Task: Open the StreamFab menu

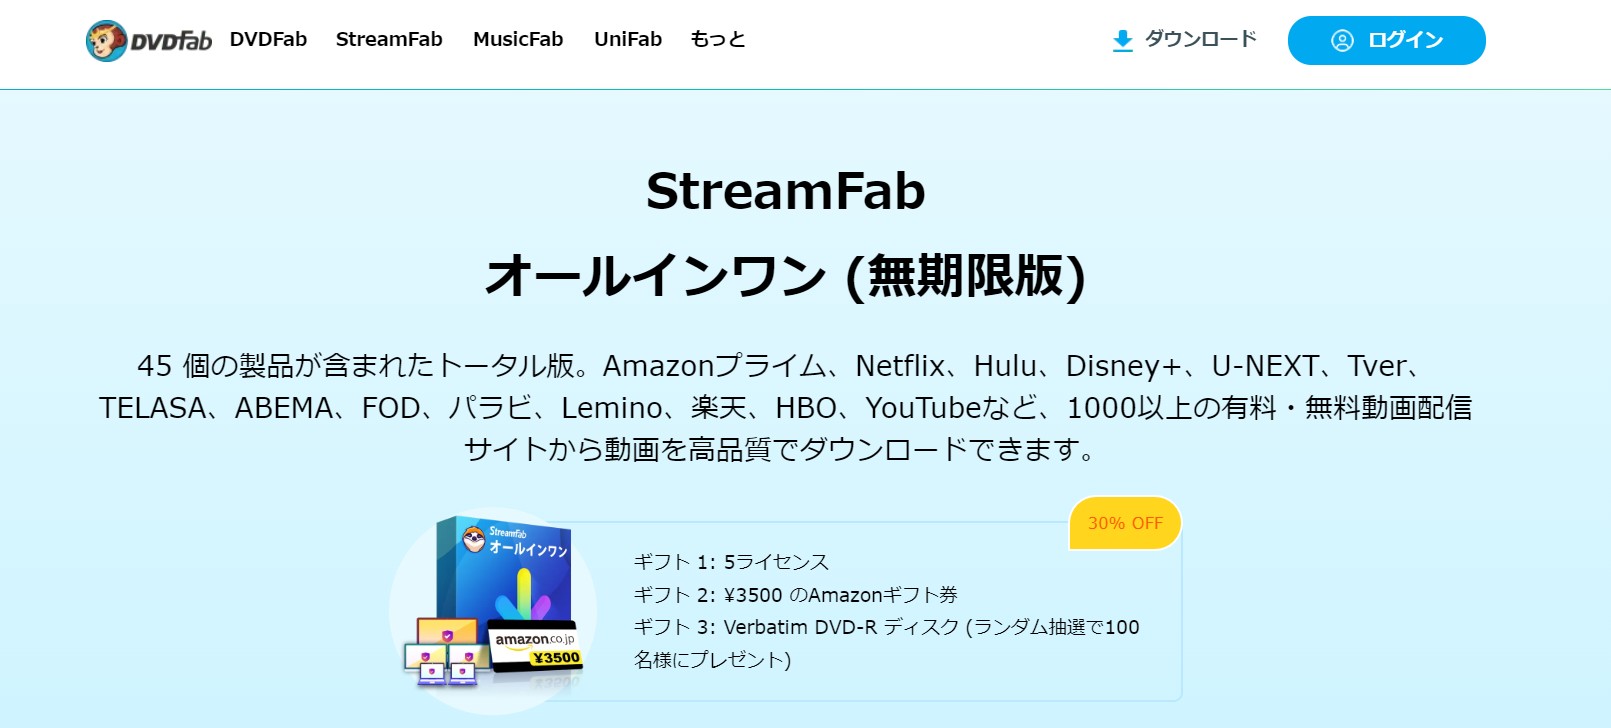Action: pos(389,39)
